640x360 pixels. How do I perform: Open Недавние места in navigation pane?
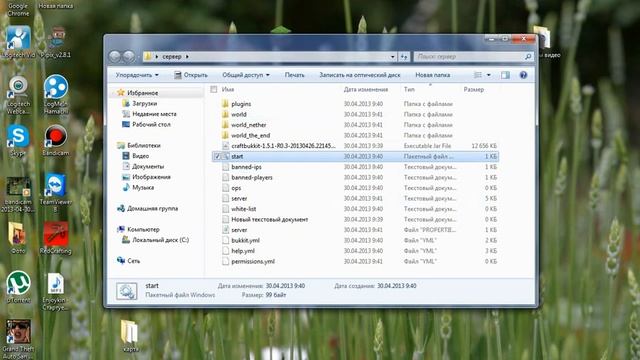click(x=154, y=114)
